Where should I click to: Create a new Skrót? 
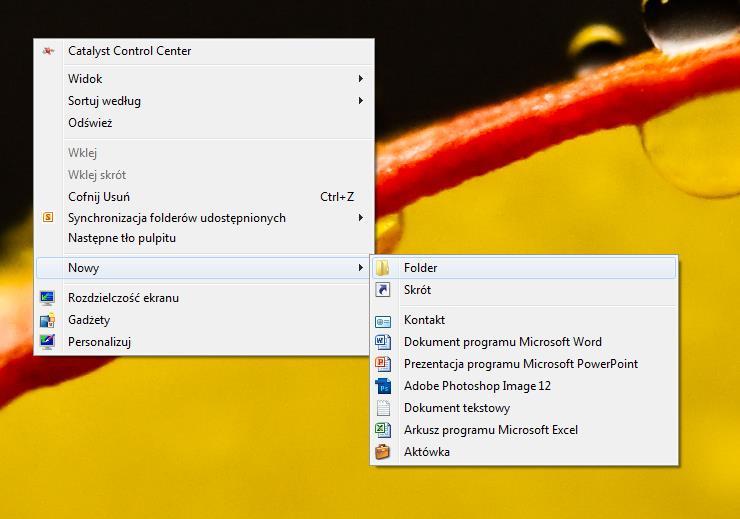point(524,290)
